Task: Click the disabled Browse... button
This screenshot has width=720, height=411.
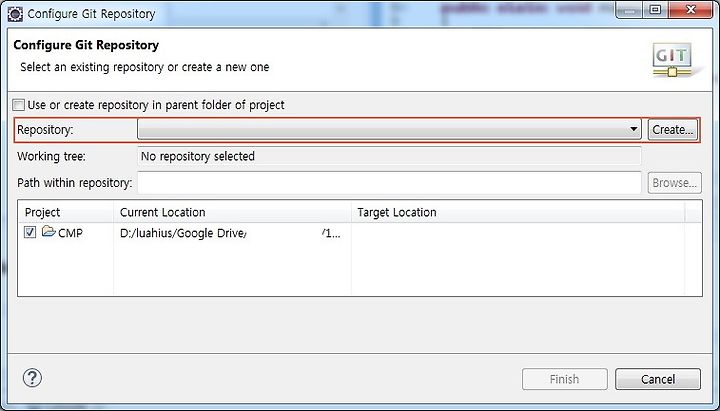Action: 675,183
